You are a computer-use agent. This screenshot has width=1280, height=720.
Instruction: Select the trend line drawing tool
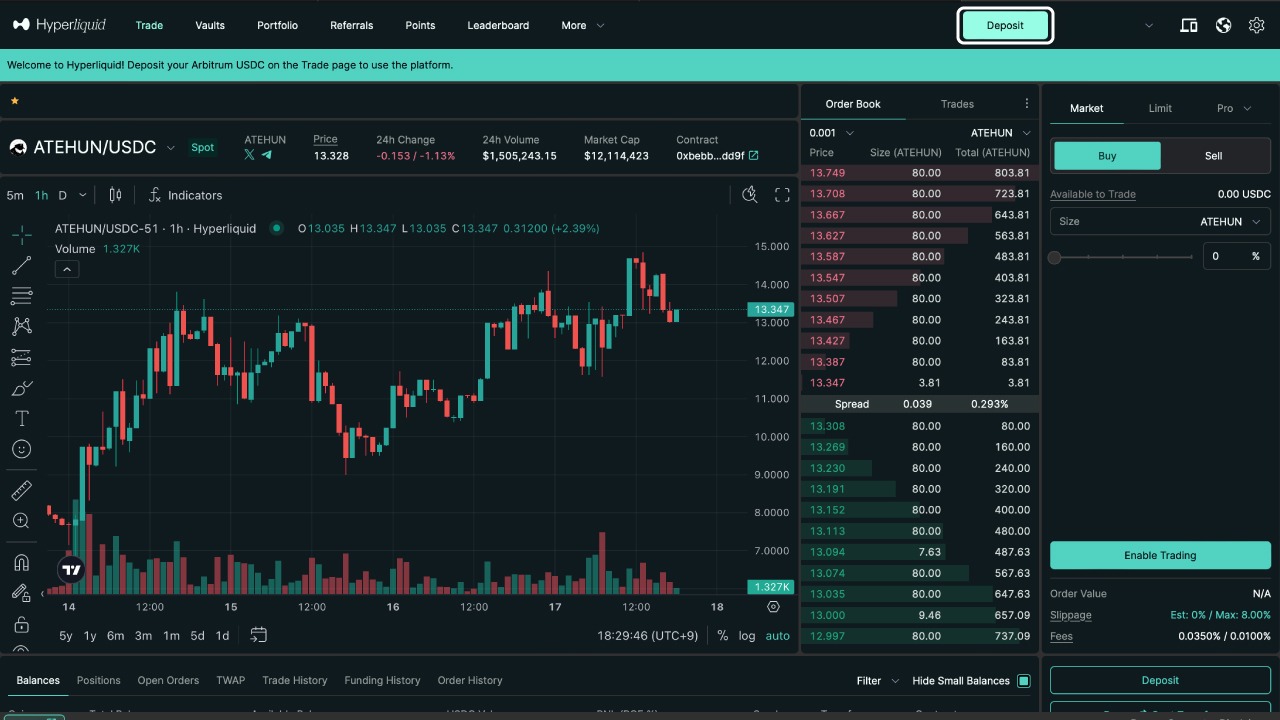point(21,265)
